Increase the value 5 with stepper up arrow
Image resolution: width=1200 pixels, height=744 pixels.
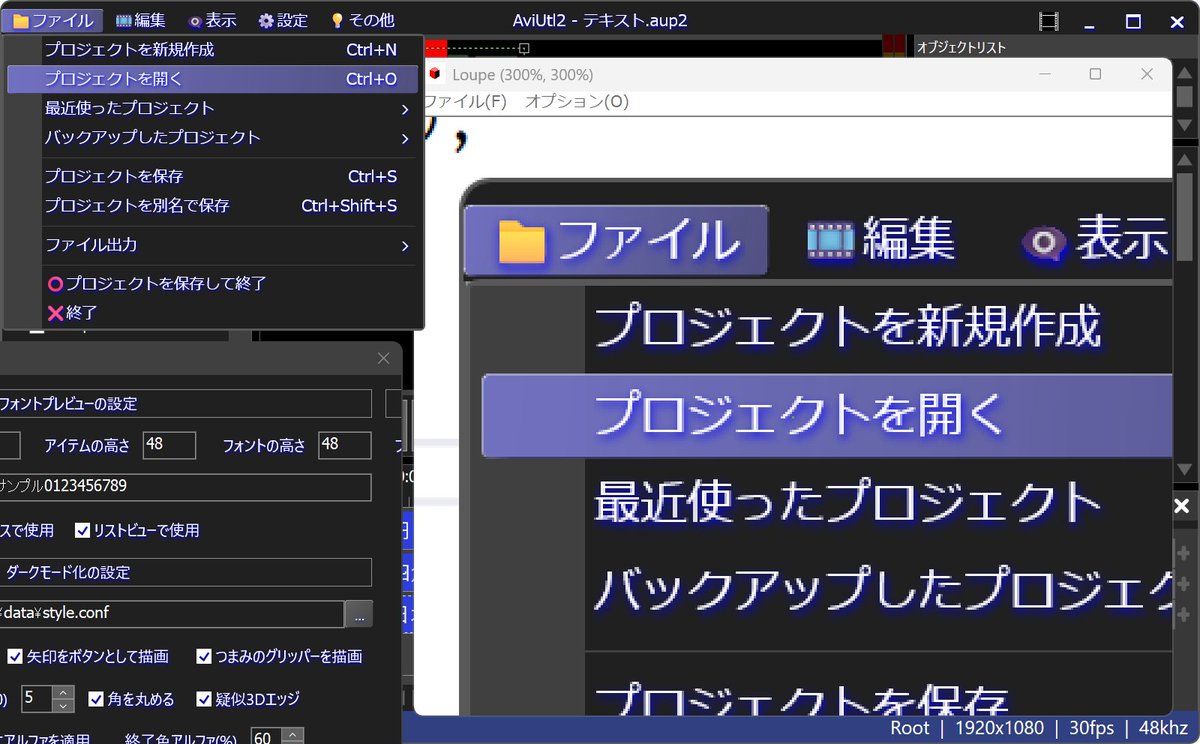[x=62, y=692]
